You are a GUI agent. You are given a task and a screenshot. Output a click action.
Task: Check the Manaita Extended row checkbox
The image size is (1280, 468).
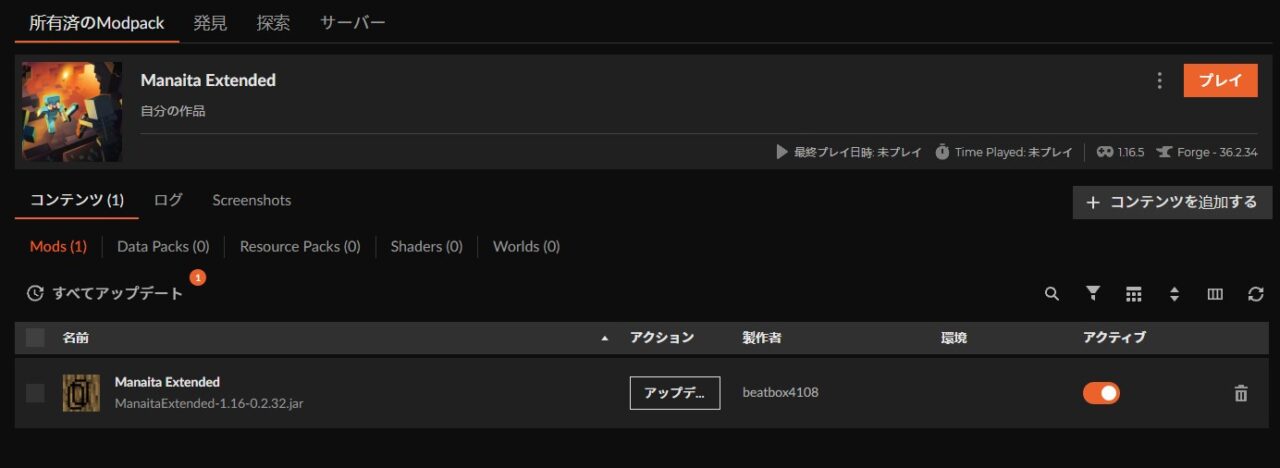[x=36, y=393]
